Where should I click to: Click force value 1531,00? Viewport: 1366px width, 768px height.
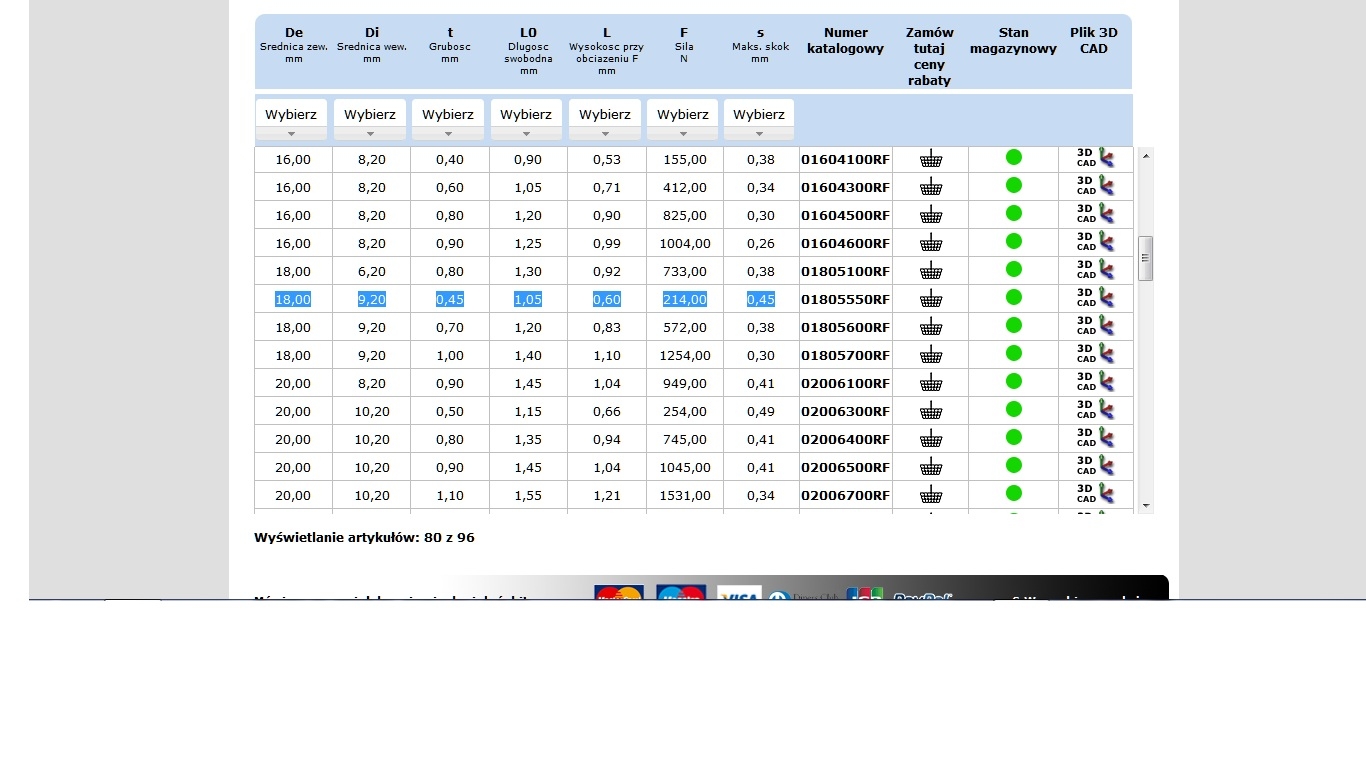(x=685, y=495)
